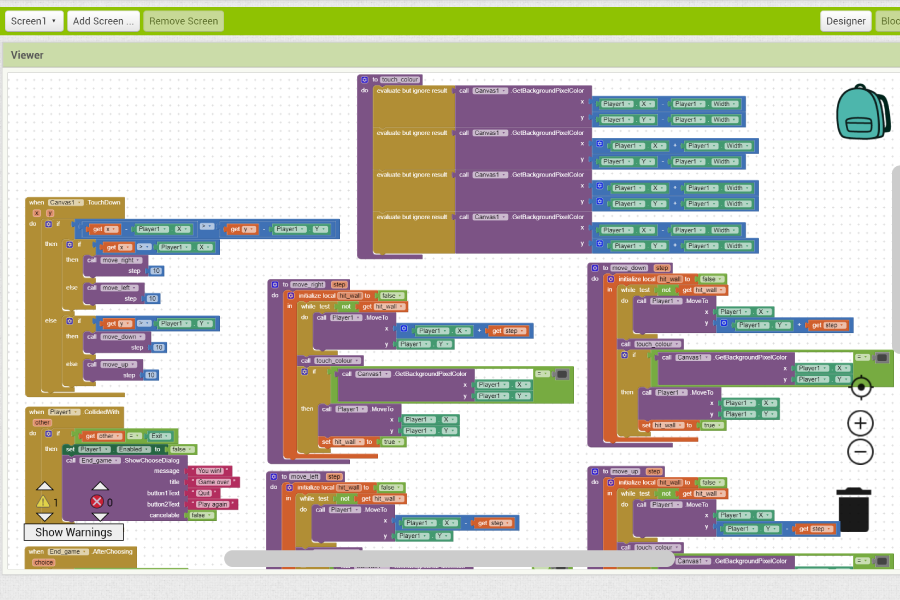Viewport: 900px width, 600px height.
Task: Go to previous warning with up arrow
Action: [45, 486]
